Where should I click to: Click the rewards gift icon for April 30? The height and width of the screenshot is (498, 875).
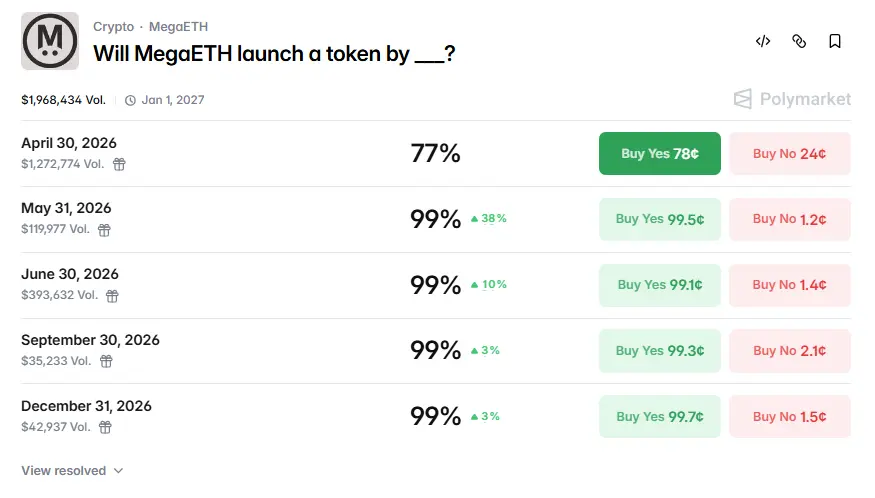pos(119,164)
